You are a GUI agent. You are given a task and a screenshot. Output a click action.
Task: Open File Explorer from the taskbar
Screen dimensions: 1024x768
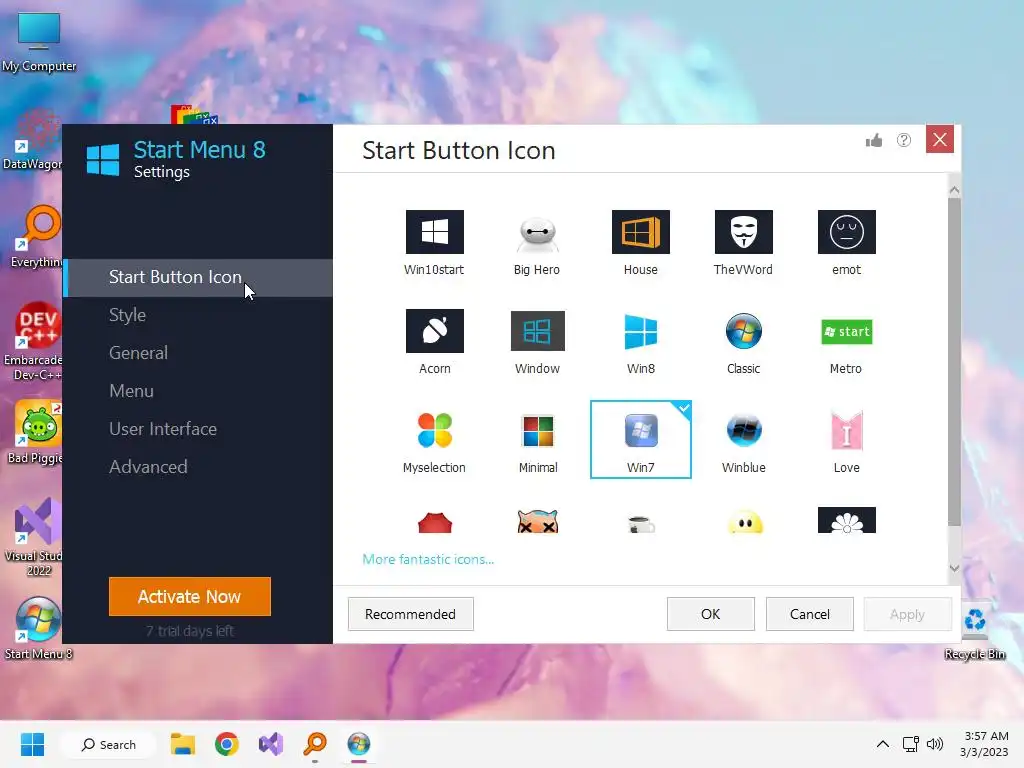[x=183, y=744]
